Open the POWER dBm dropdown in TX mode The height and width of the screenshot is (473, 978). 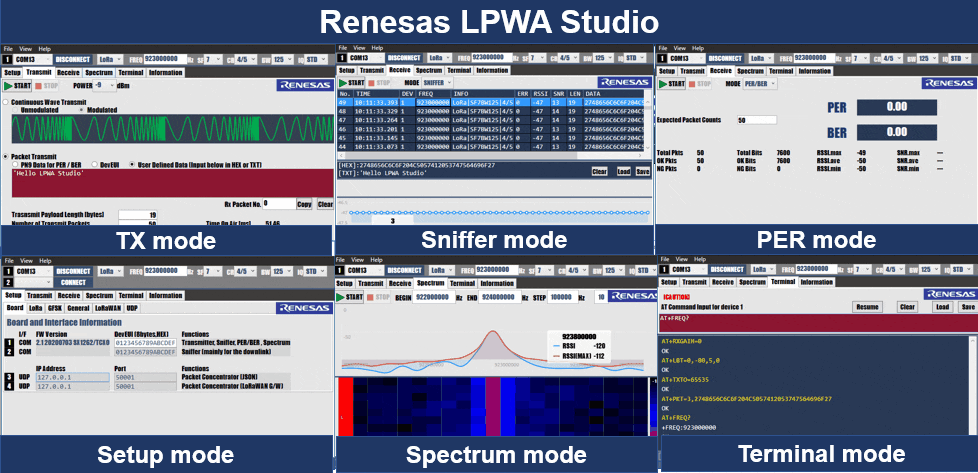pyautogui.click(x=104, y=85)
